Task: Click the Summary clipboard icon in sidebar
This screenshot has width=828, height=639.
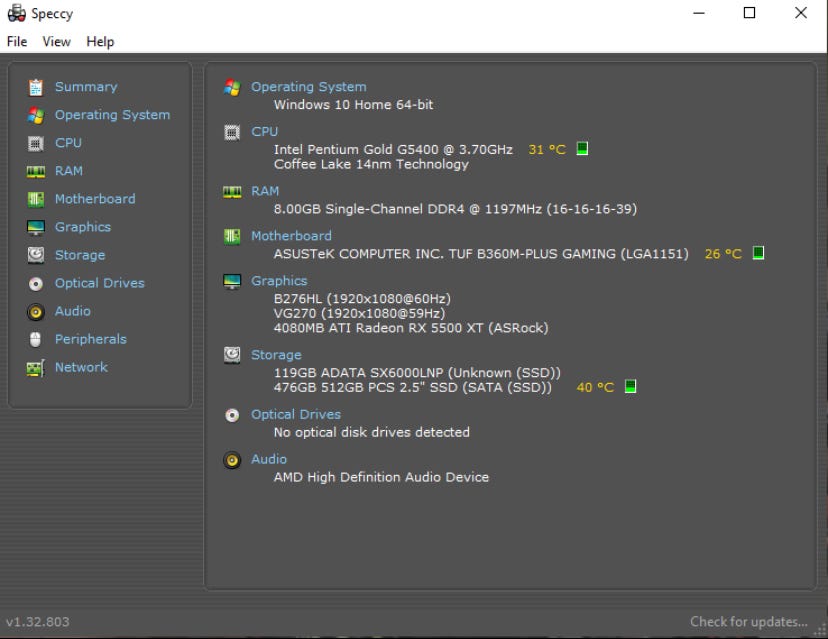Action: 35,87
